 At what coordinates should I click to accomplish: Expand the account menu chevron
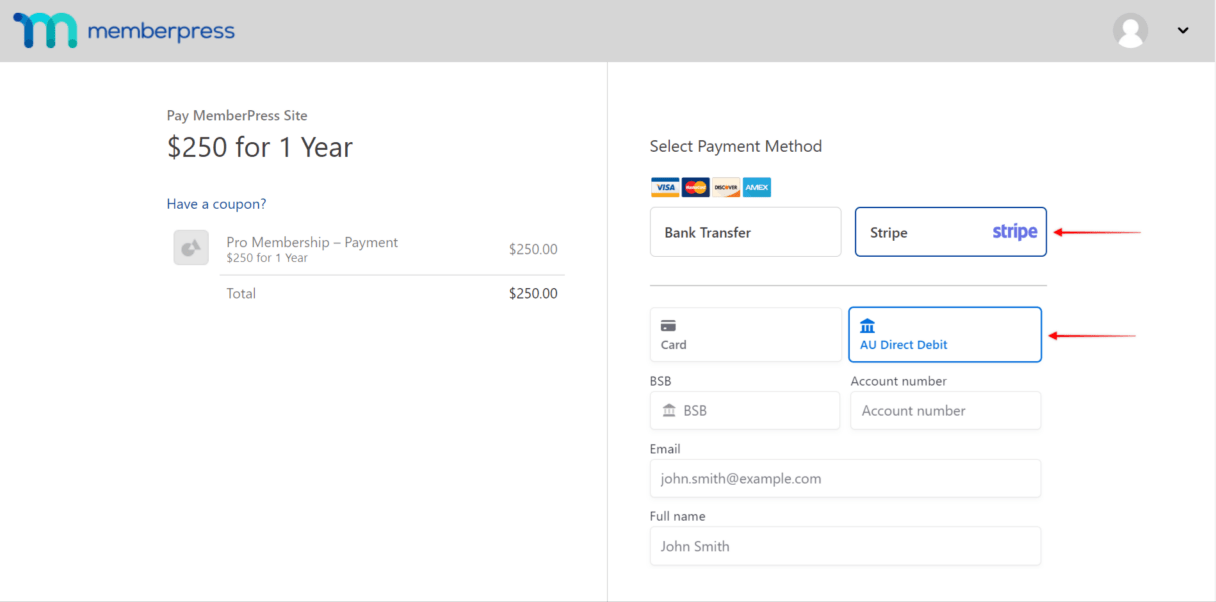(x=1183, y=31)
